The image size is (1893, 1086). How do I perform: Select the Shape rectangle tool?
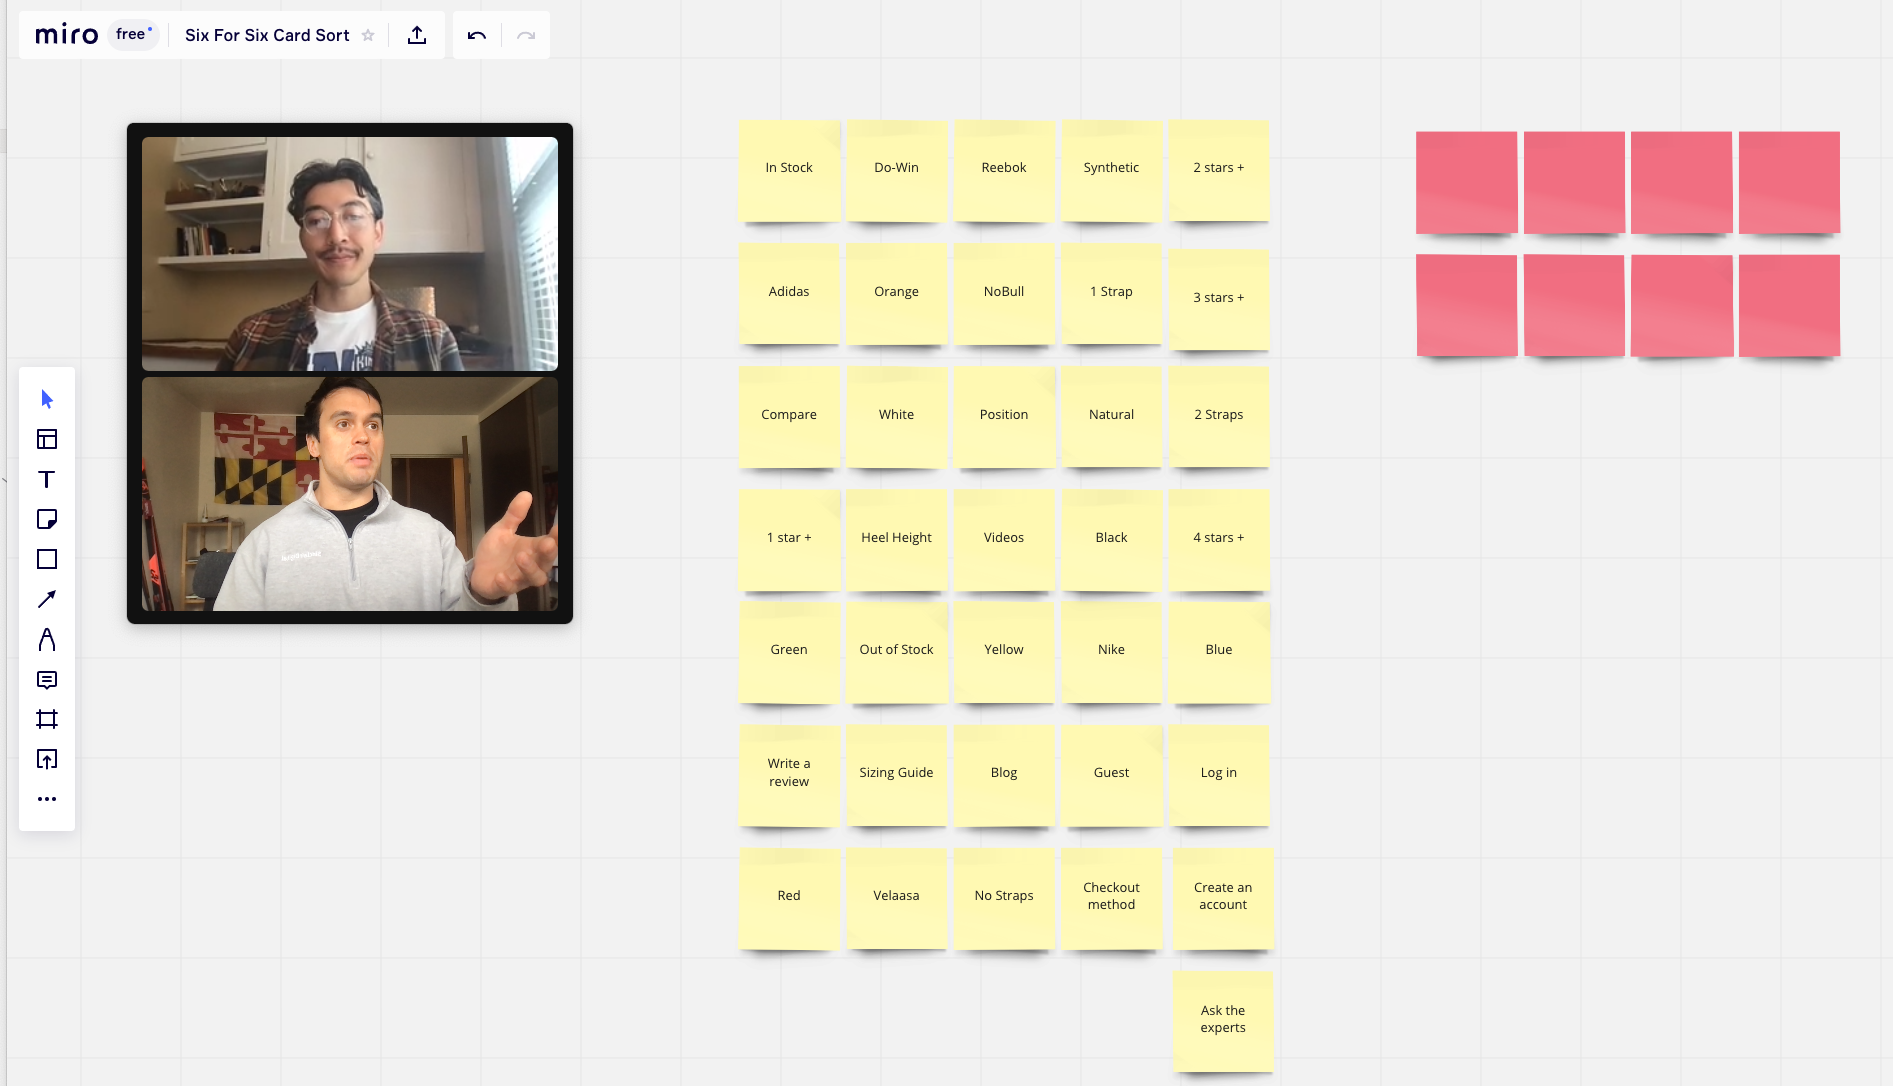coord(47,559)
